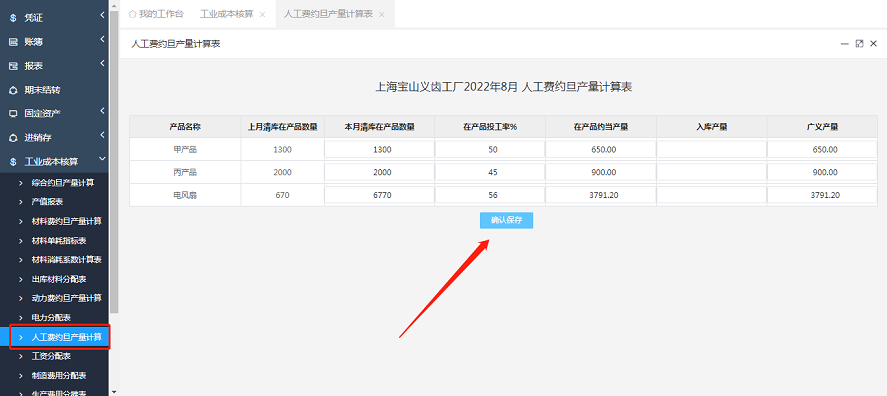
Task: Edit 电风扇 投工率 field showing 56
Action: [x=490, y=195]
